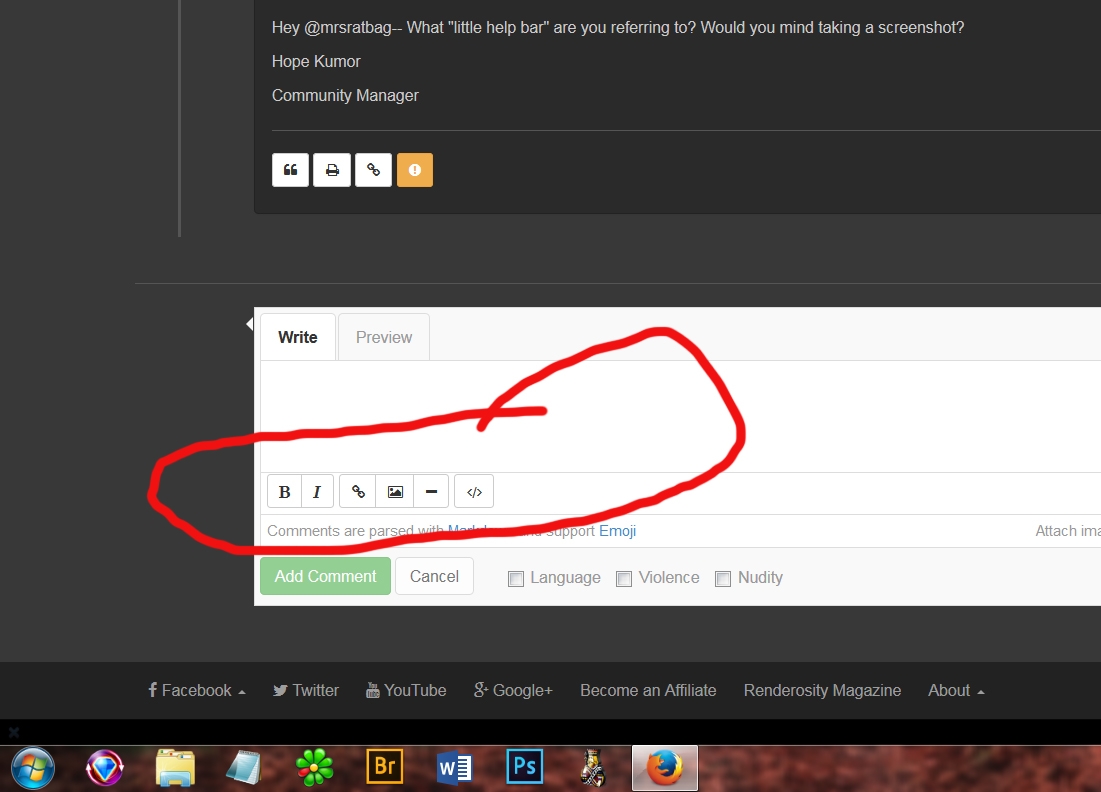Expand the Facebook footer dropdown

coord(197,690)
